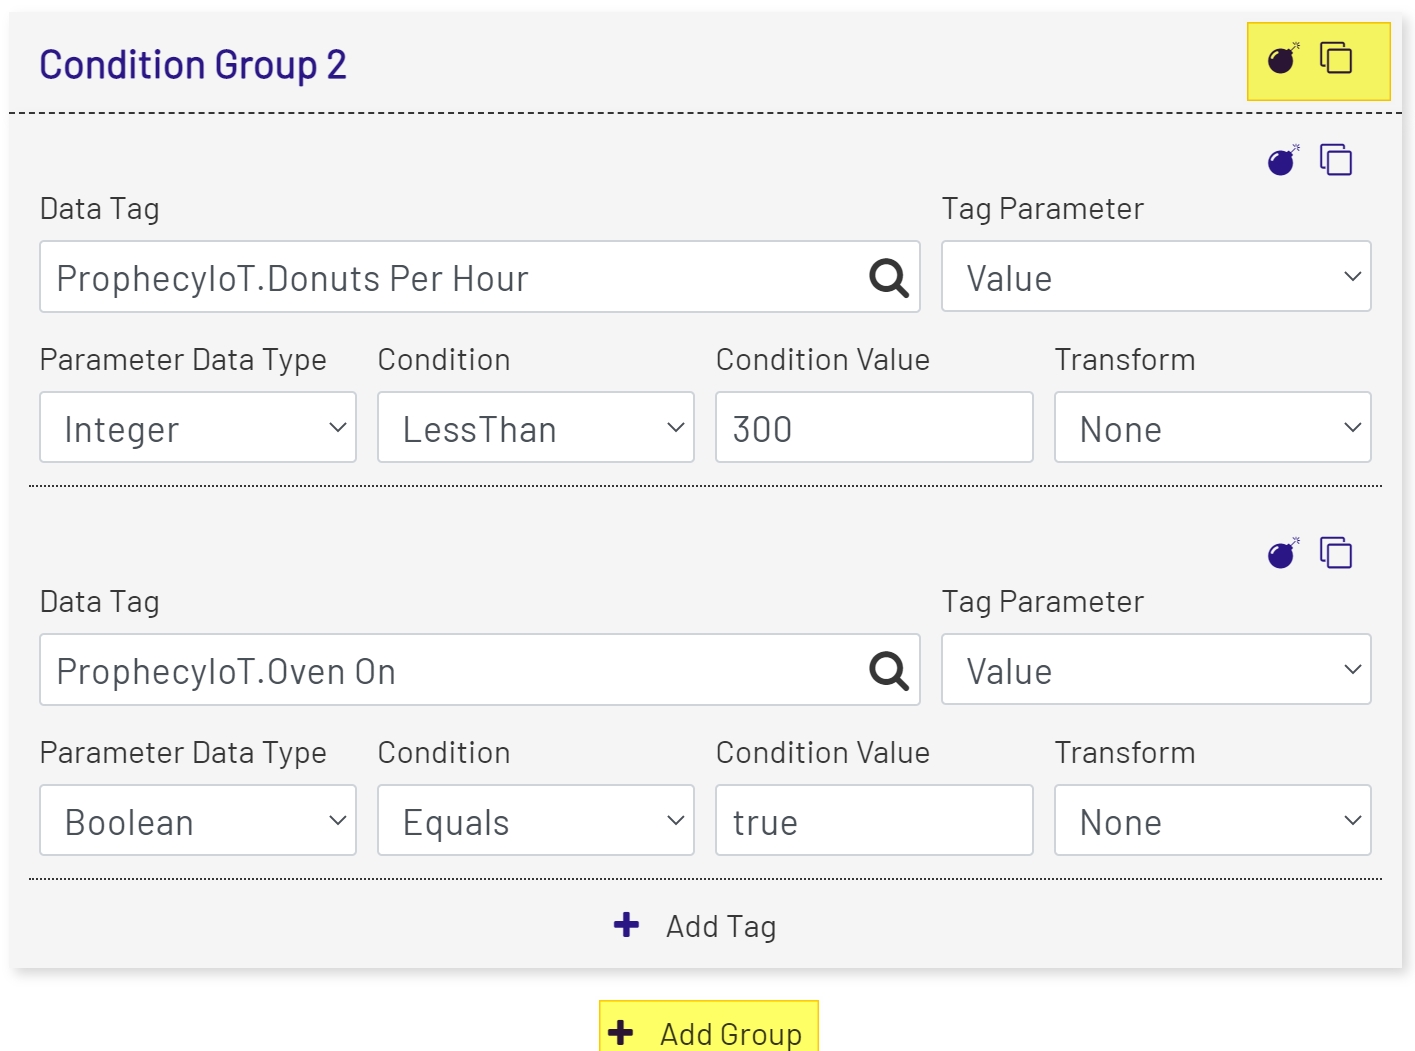Open the Boolean data type dropdown

tap(197, 820)
